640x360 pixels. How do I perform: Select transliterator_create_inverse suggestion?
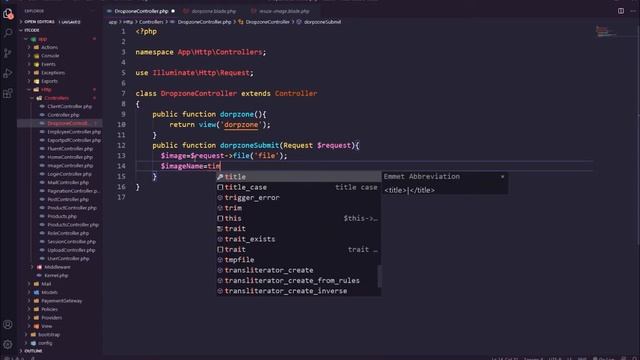click(x=298, y=291)
